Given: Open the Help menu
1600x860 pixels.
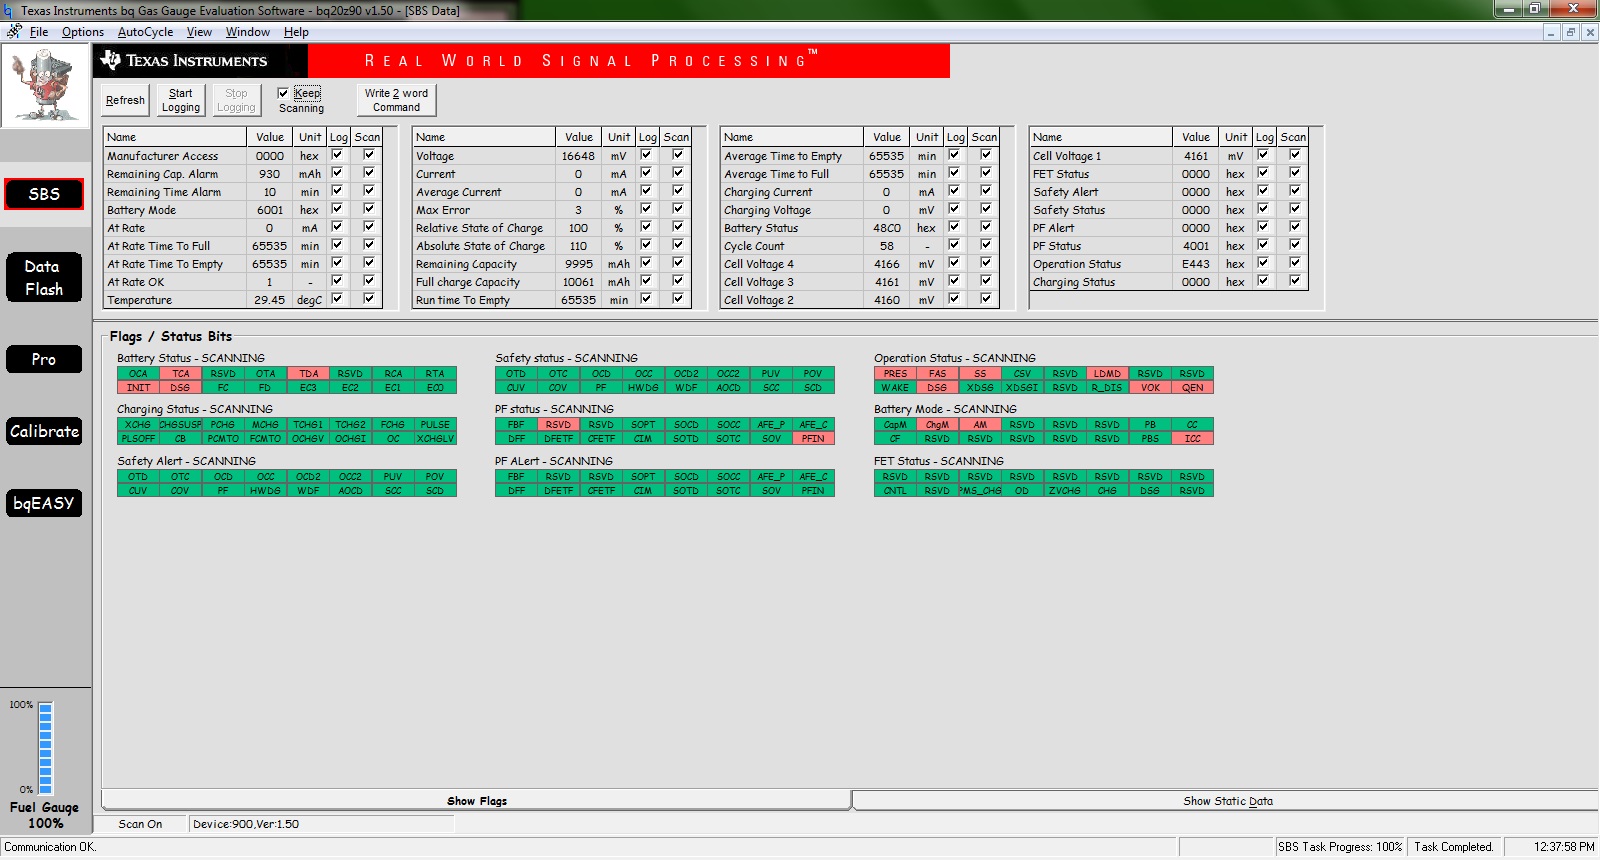Looking at the screenshot, I should click(296, 32).
